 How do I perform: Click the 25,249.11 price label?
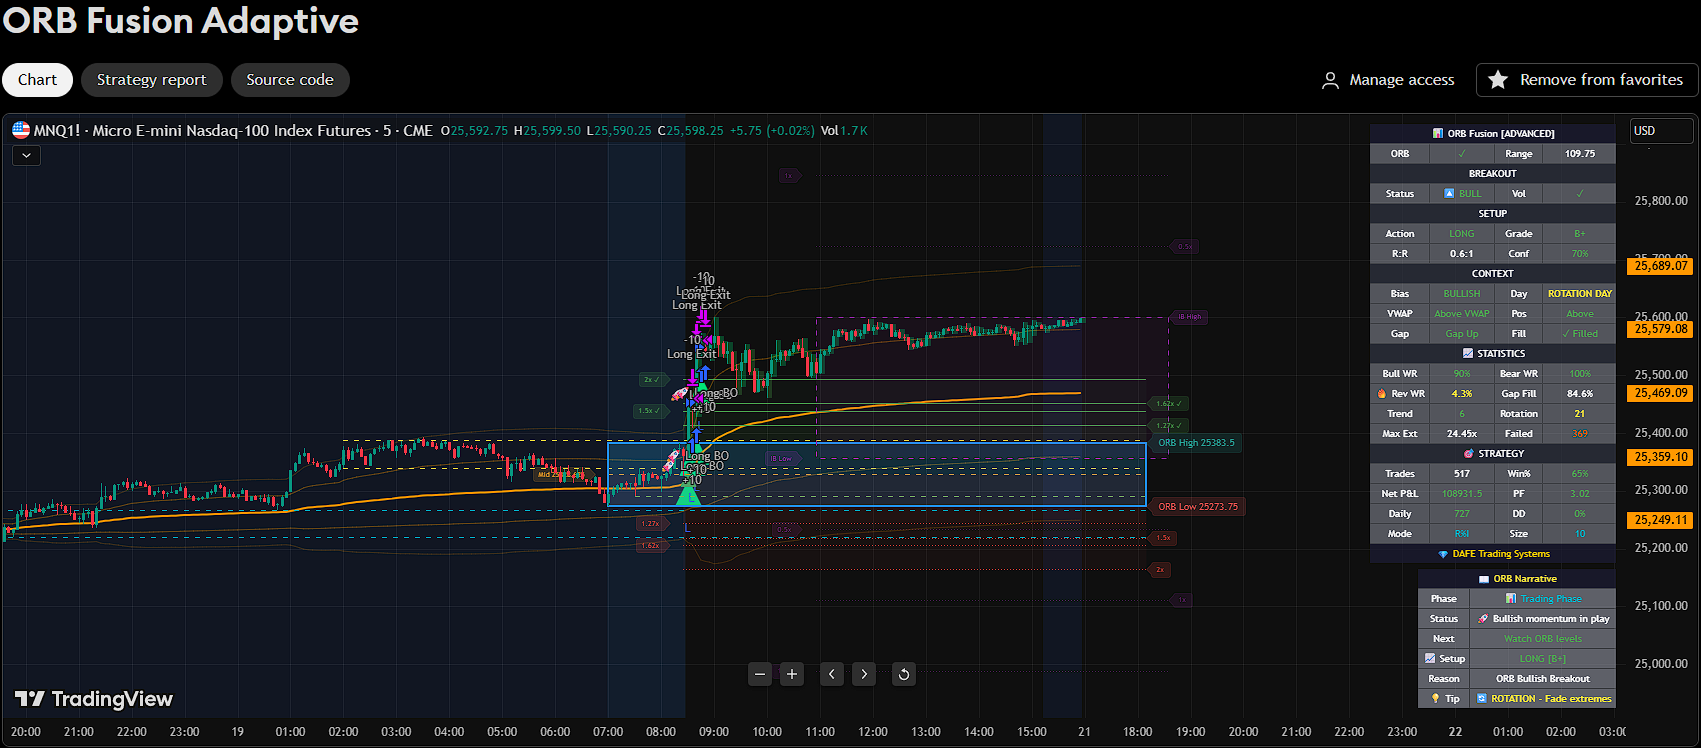[x=1661, y=520]
